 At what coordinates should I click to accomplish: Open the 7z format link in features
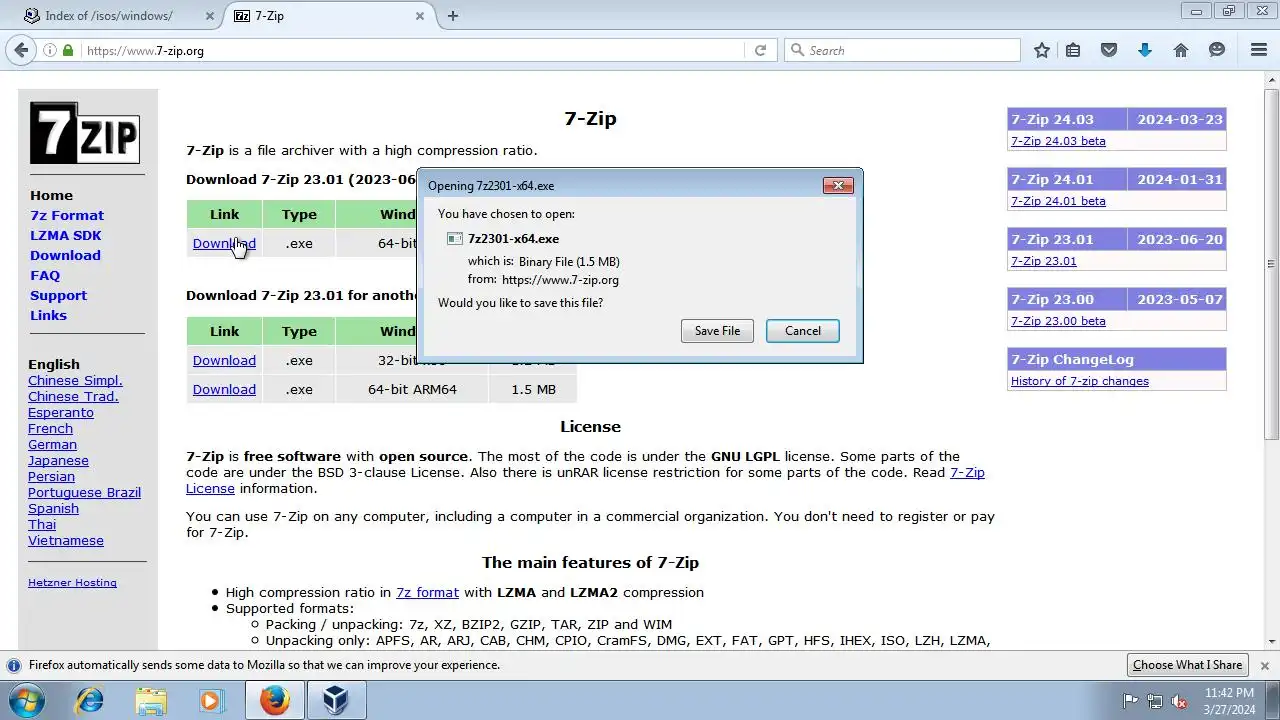click(427, 592)
